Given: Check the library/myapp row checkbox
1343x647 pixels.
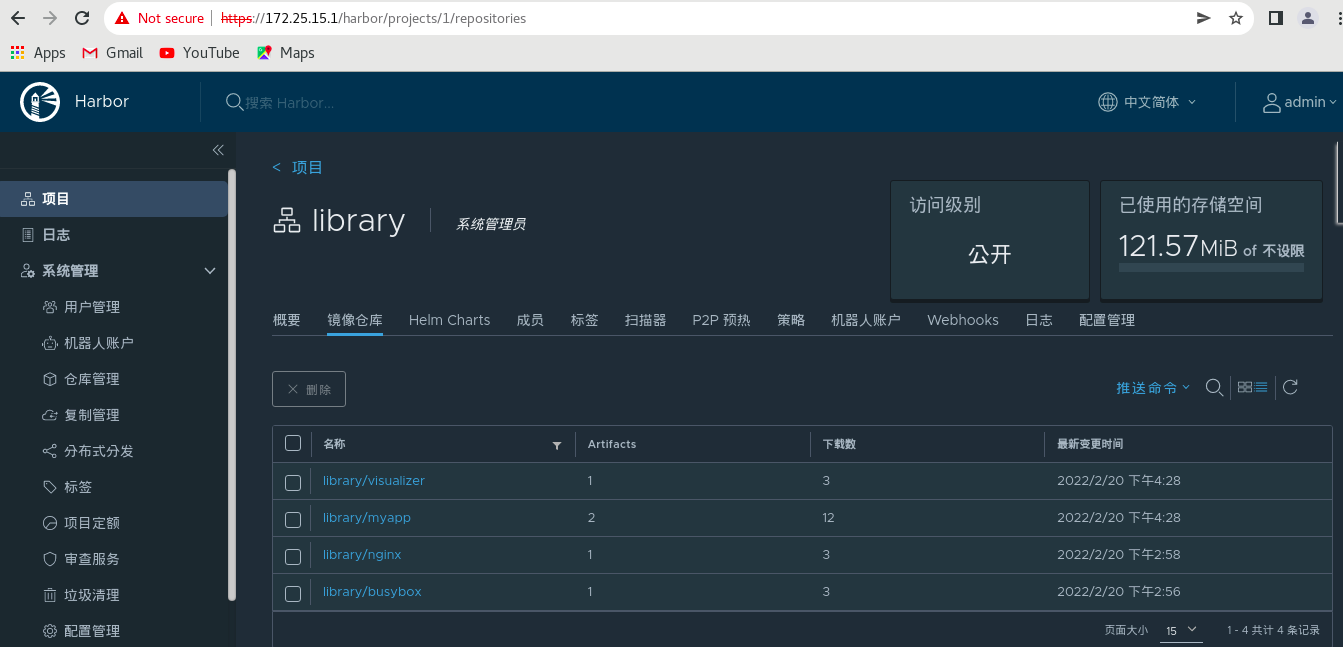Looking at the screenshot, I should coord(293,520).
